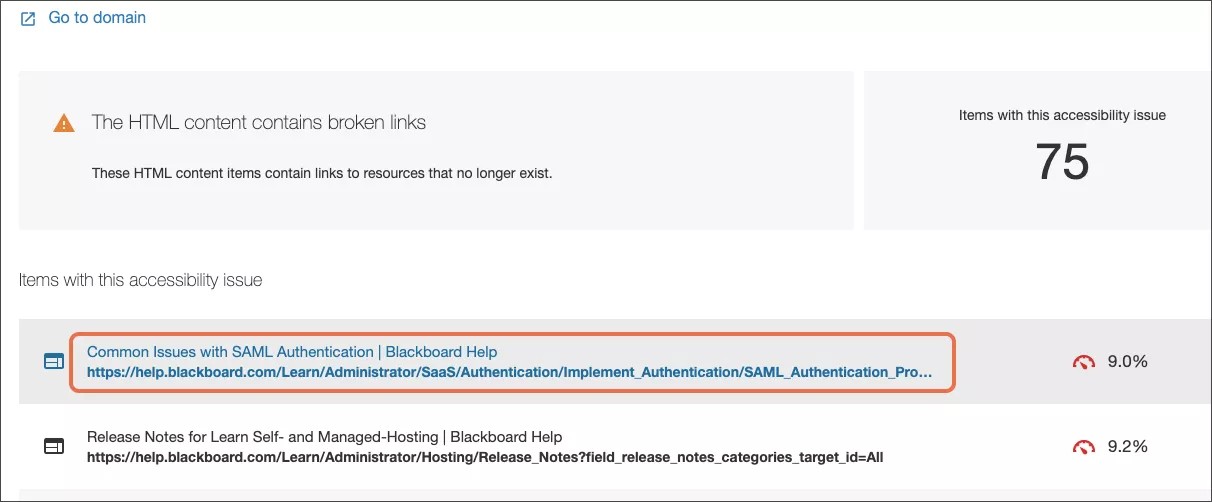Click the page icon of the SAML Authentication row

click(x=54, y=362)
